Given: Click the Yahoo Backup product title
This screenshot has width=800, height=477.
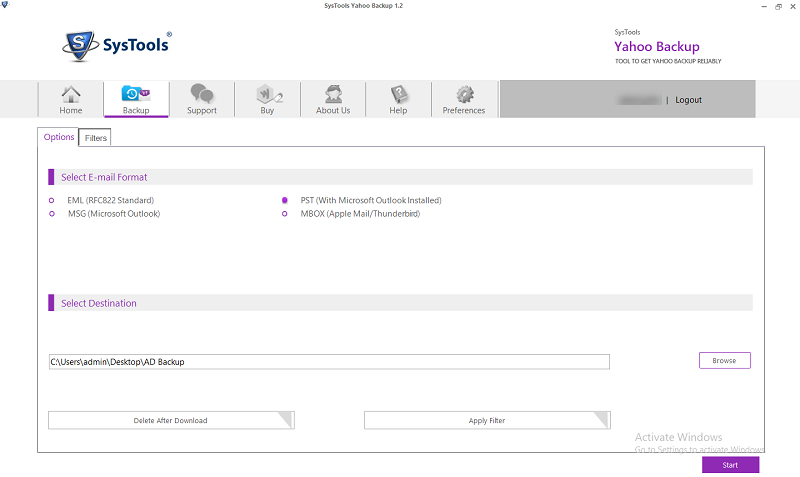Looking at the screenshot, I should [657, 46].
